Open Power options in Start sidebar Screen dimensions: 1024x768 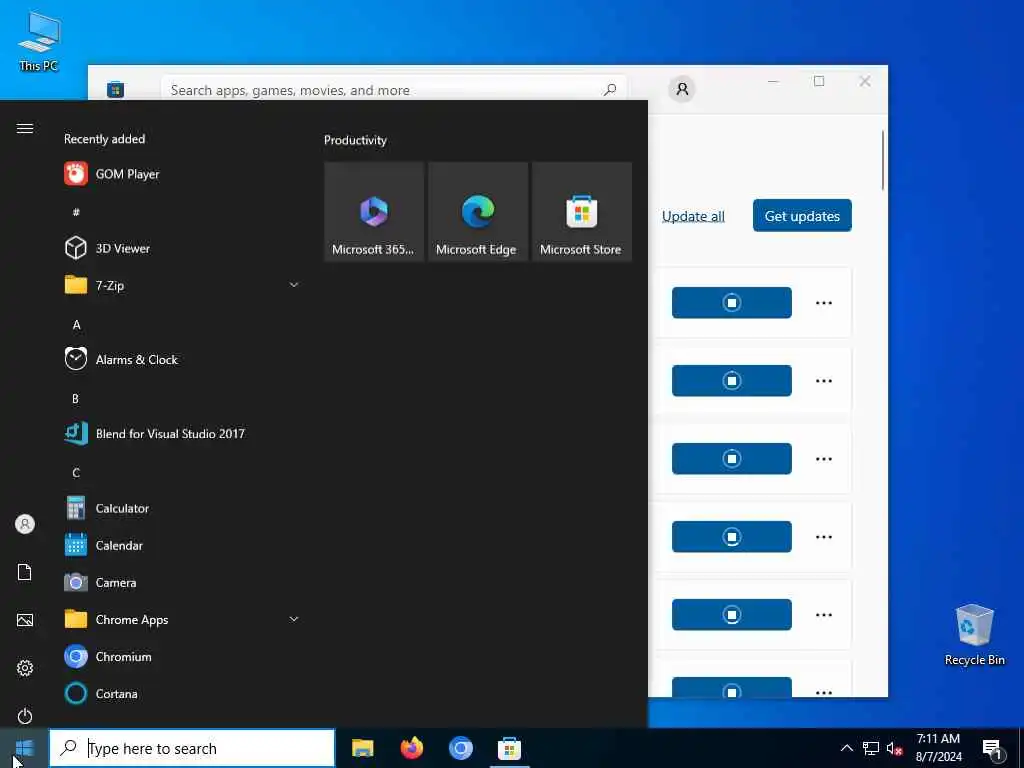[25, 716]
